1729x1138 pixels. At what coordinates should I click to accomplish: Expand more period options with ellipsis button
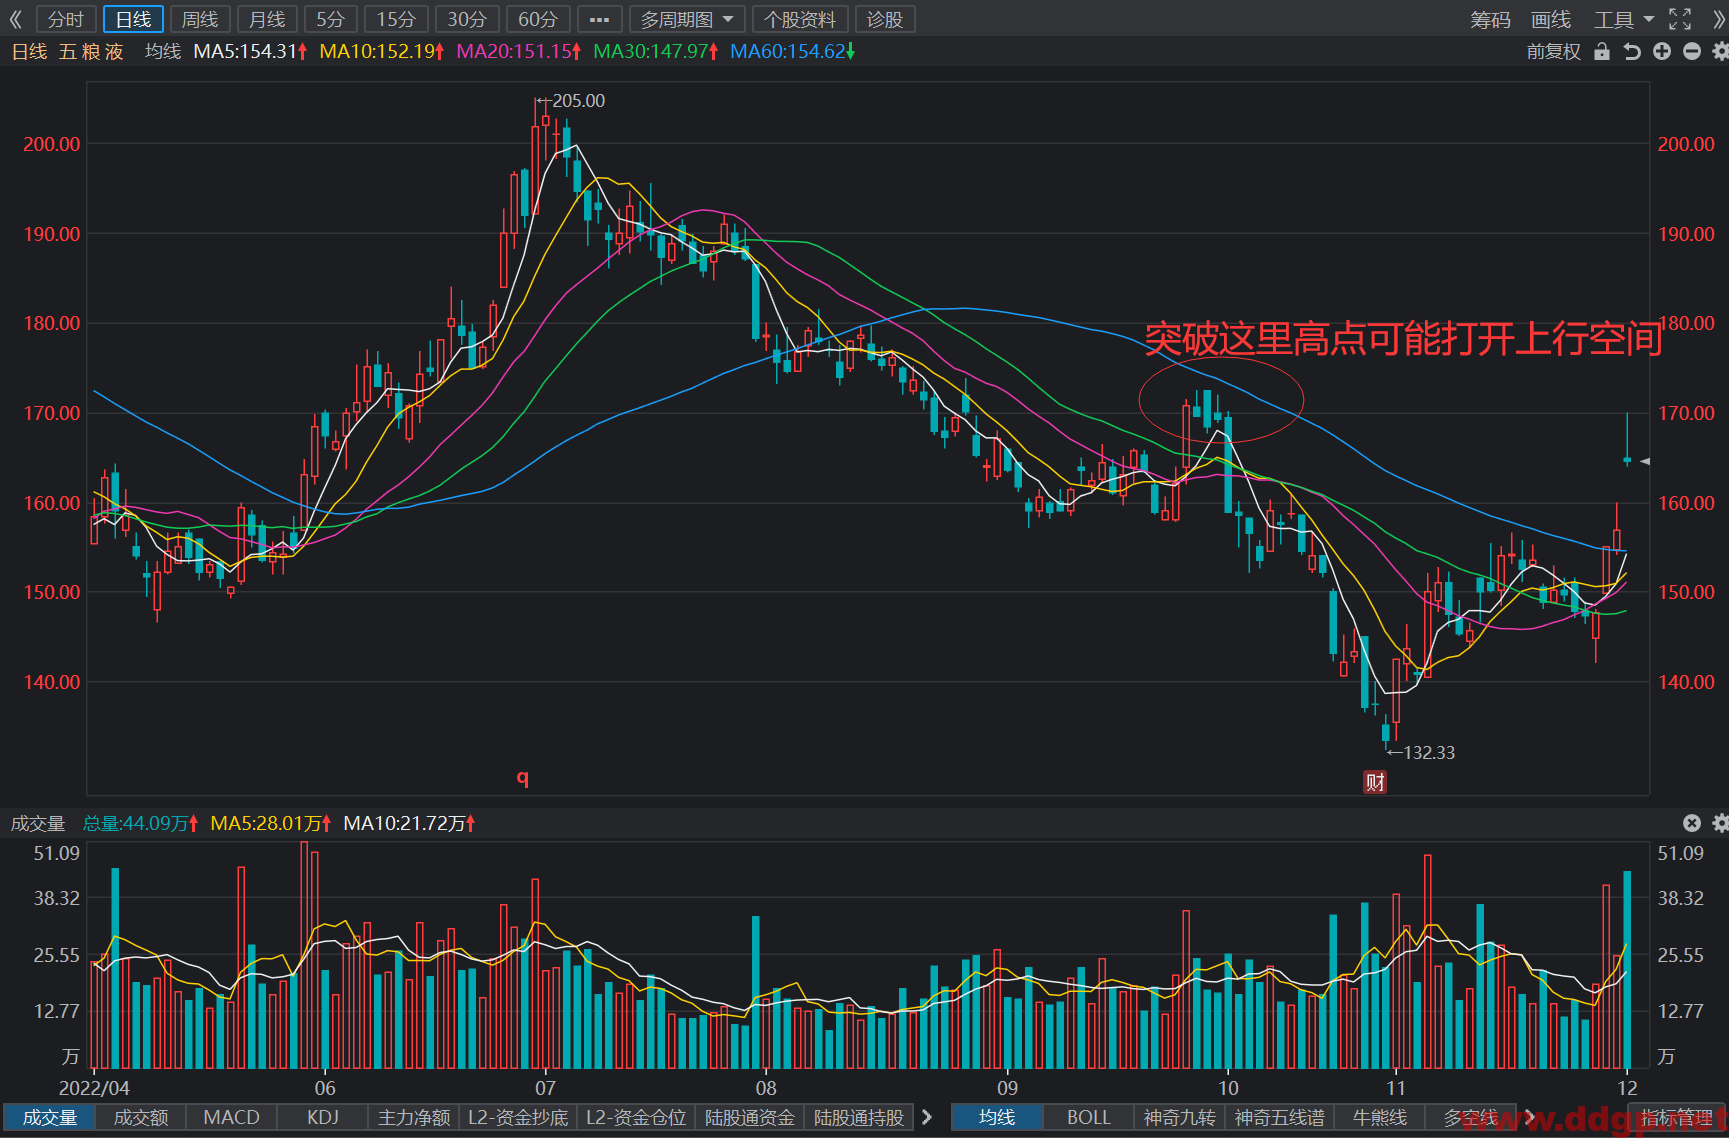[x=599, y=19]
